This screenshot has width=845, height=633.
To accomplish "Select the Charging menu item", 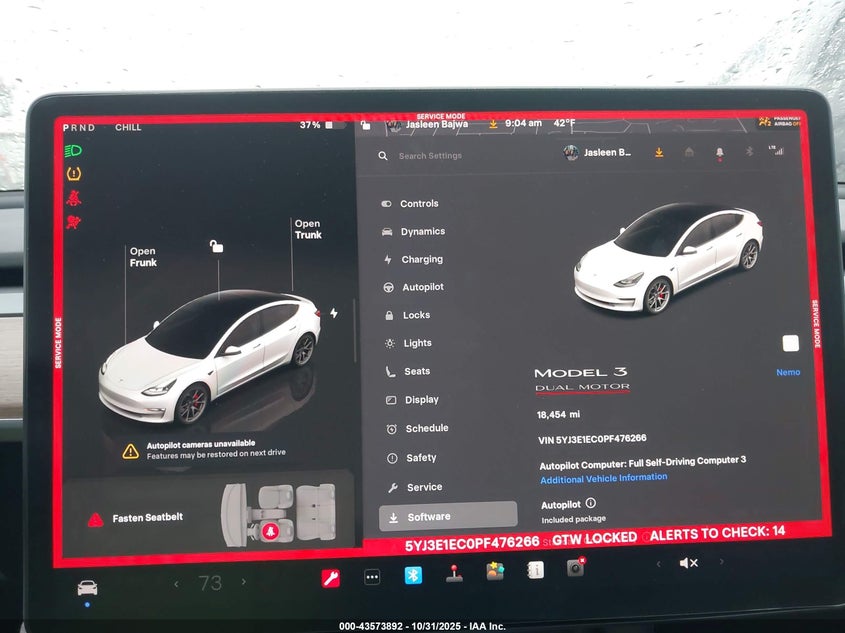I will point(421,259).
